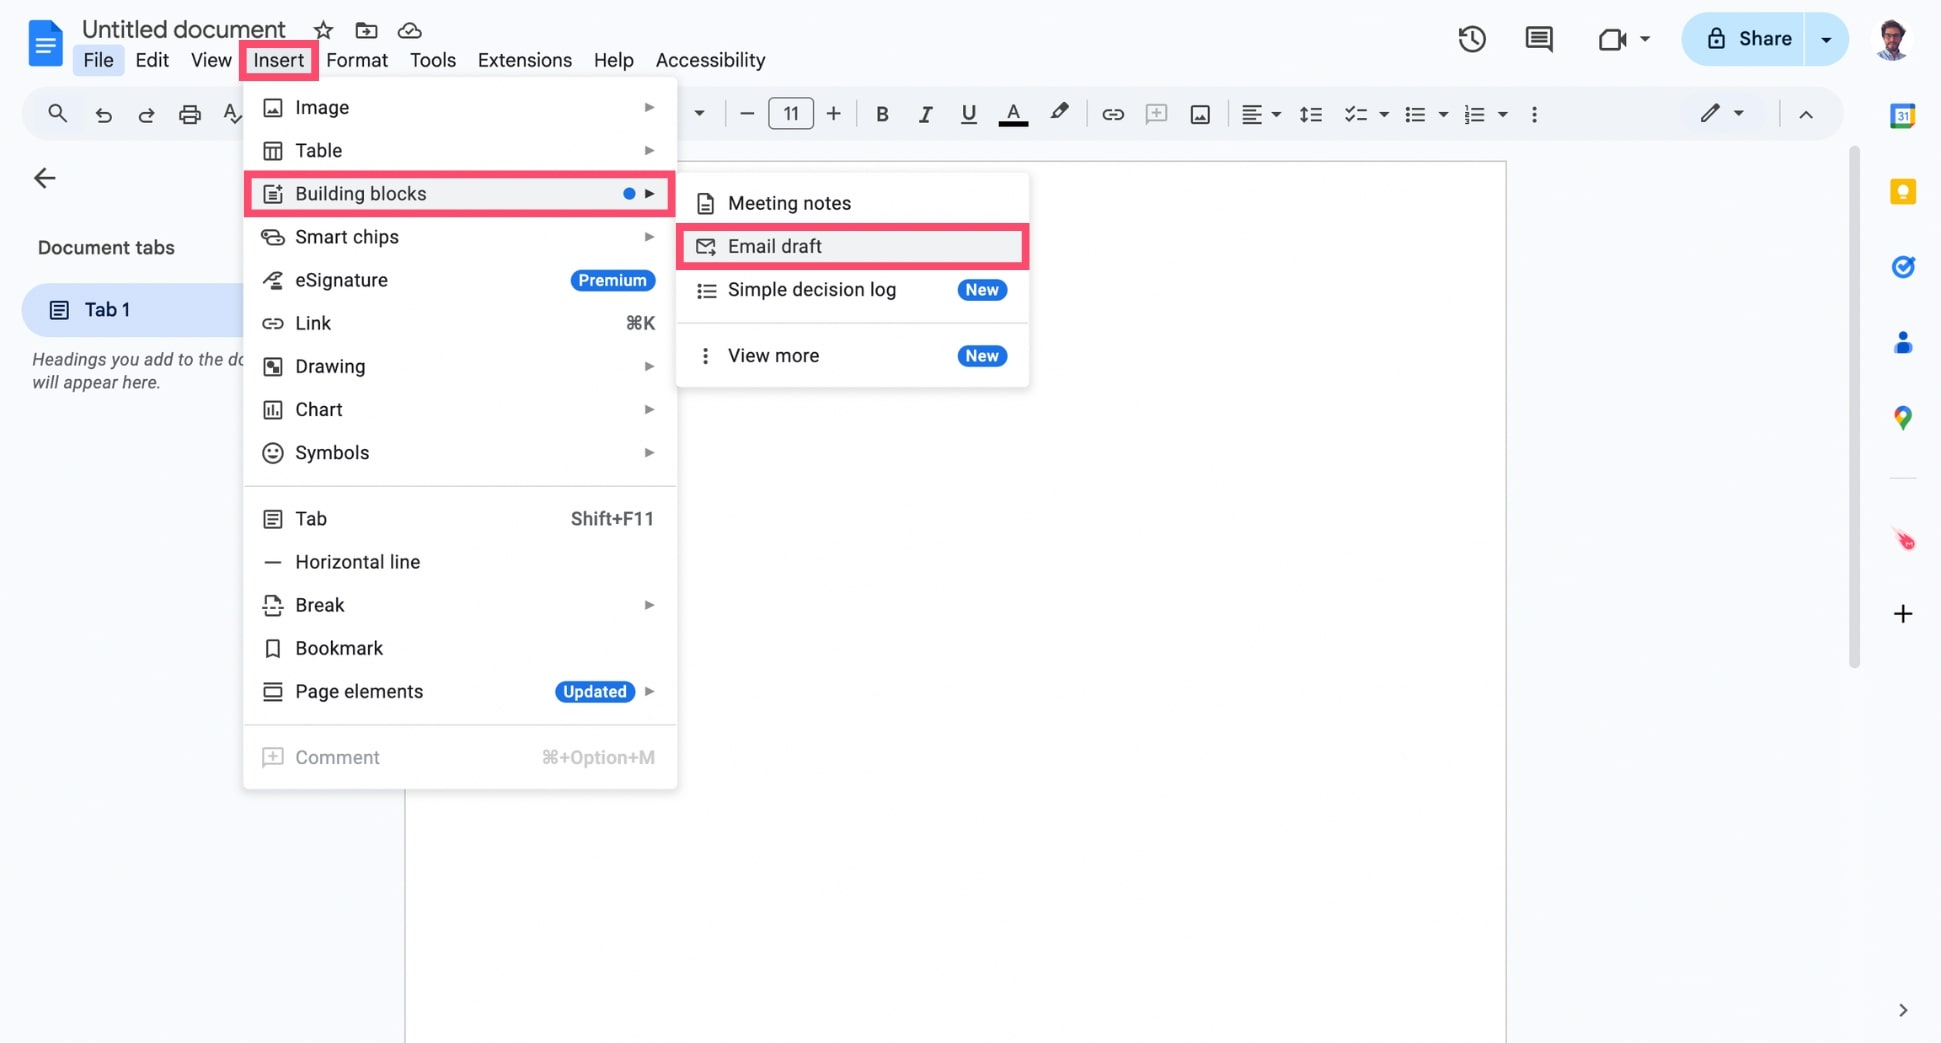Insert a link from the toolbar

[1112, 113]
